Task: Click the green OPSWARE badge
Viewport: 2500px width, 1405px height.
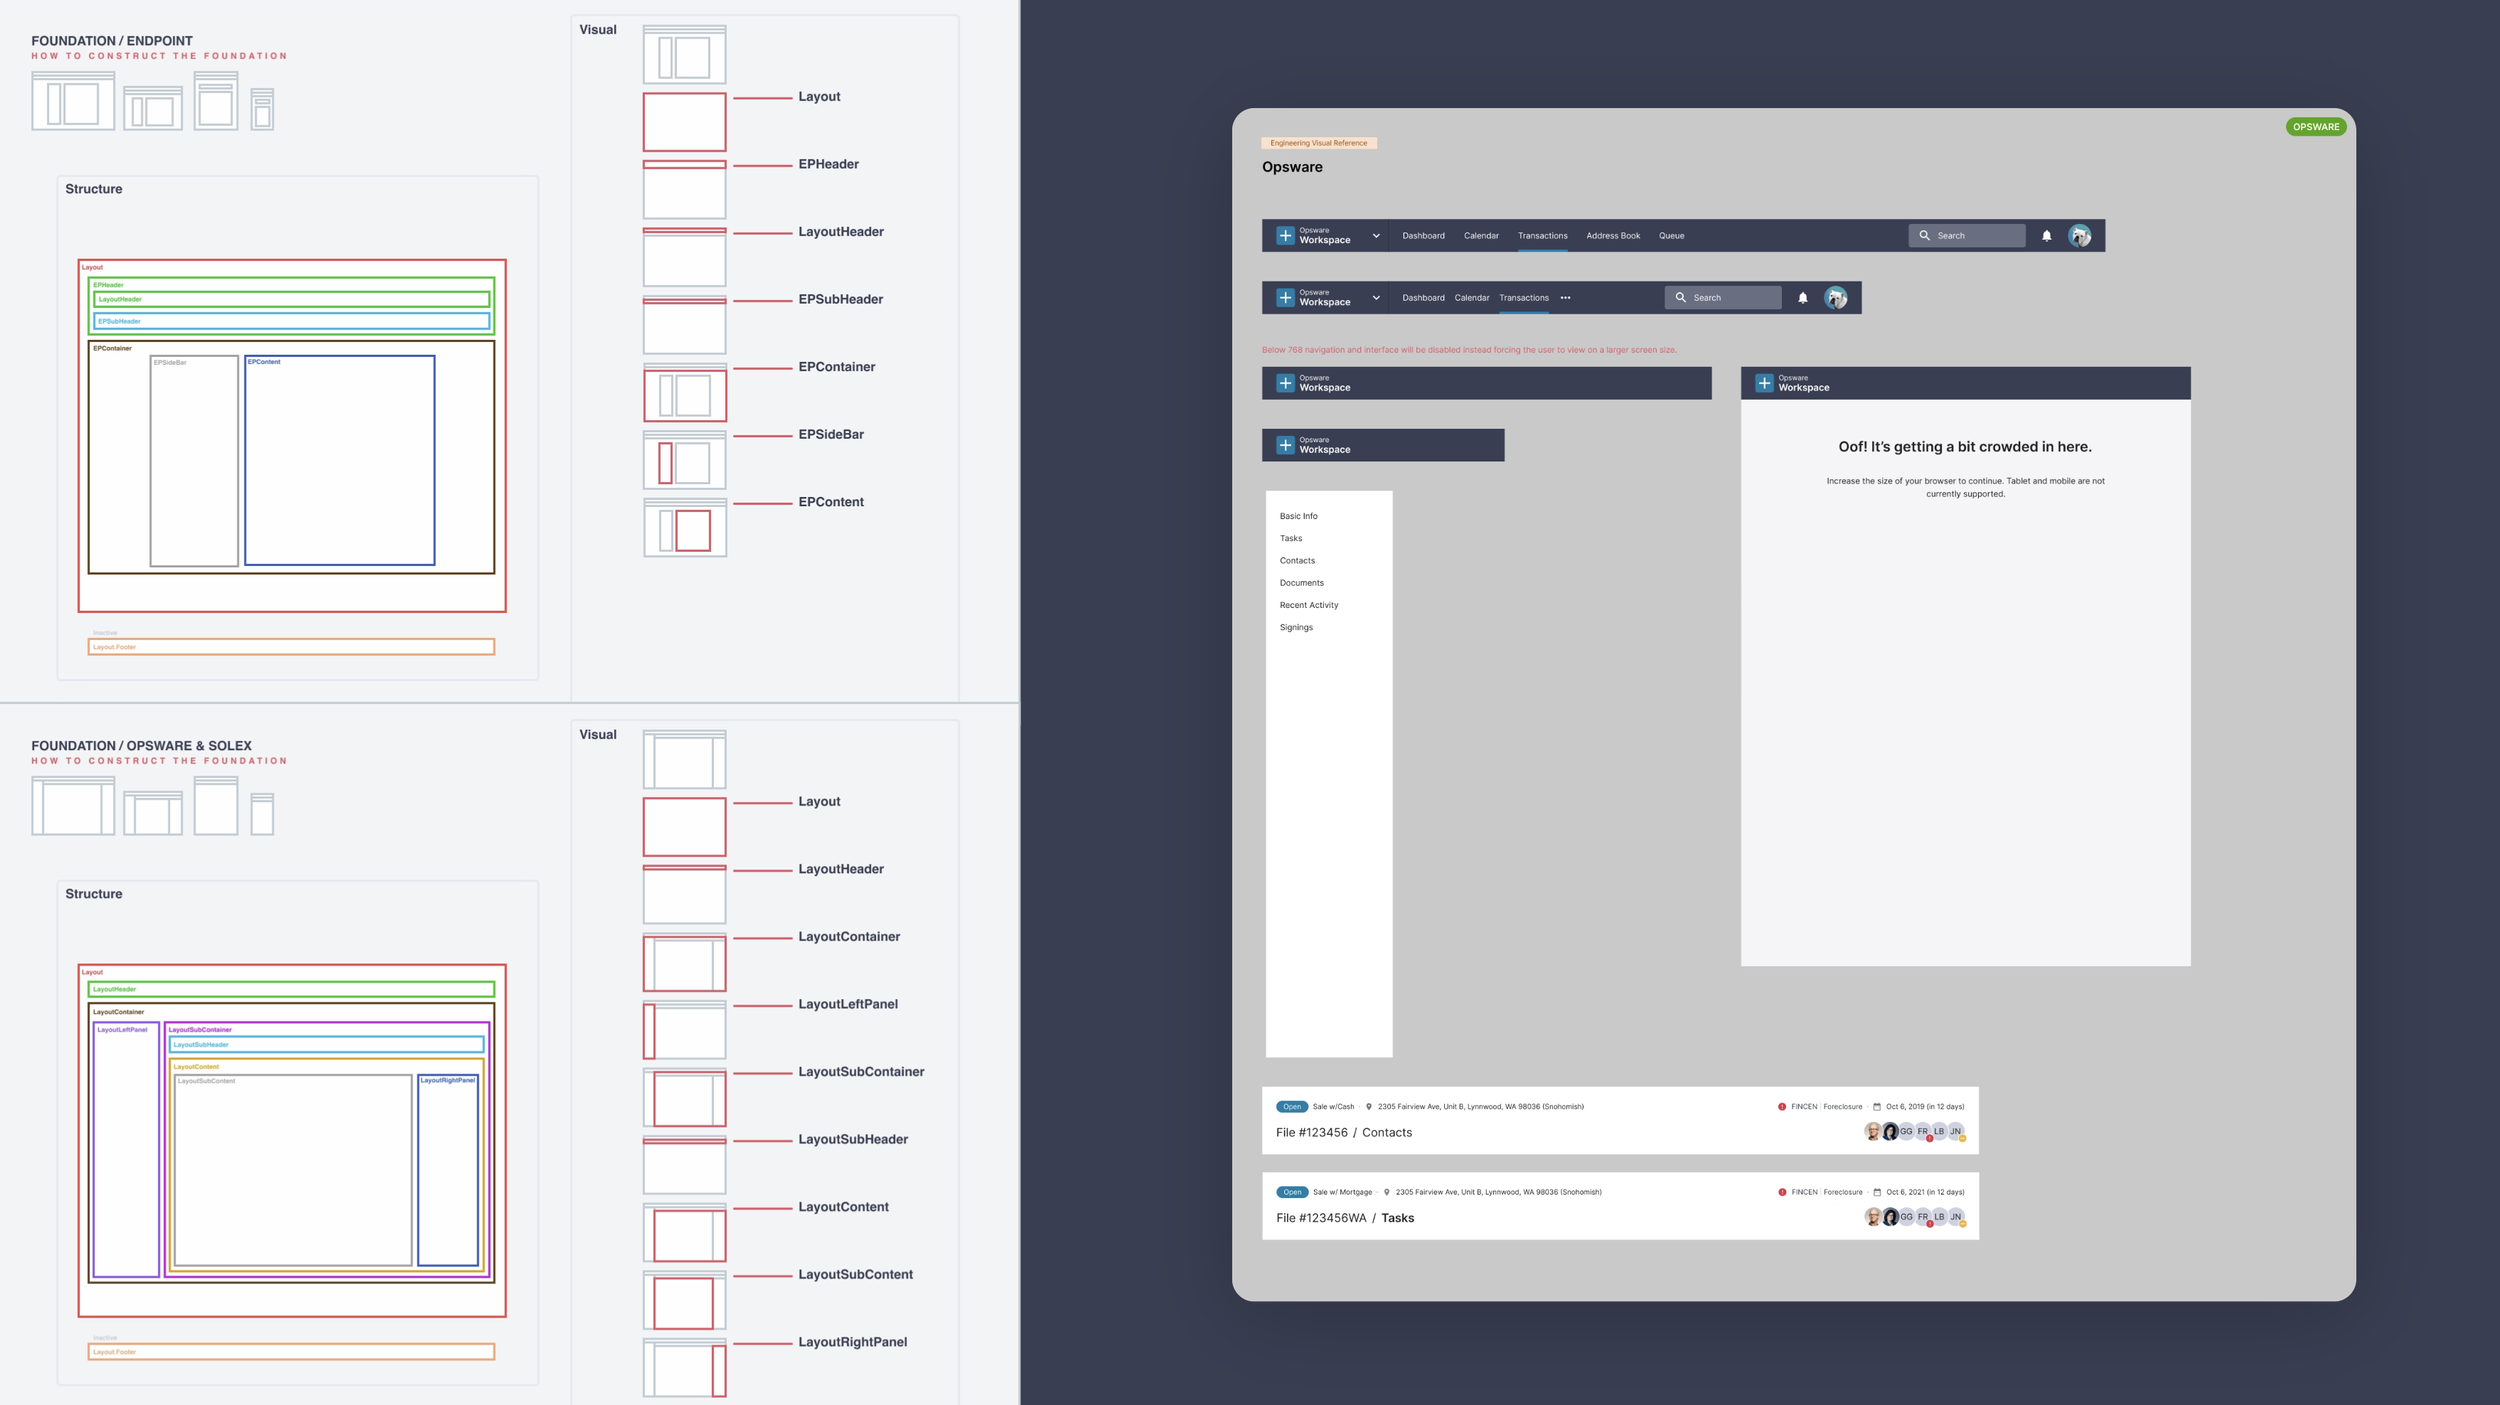Action: [x=2315, y=127]
